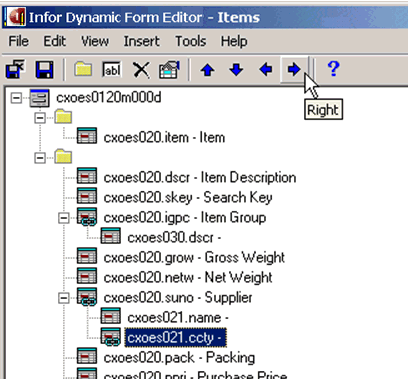Click field icon beside cxoes020.item - Item
This screenshot has height=379, width=408.
click(x=87, y=136)
